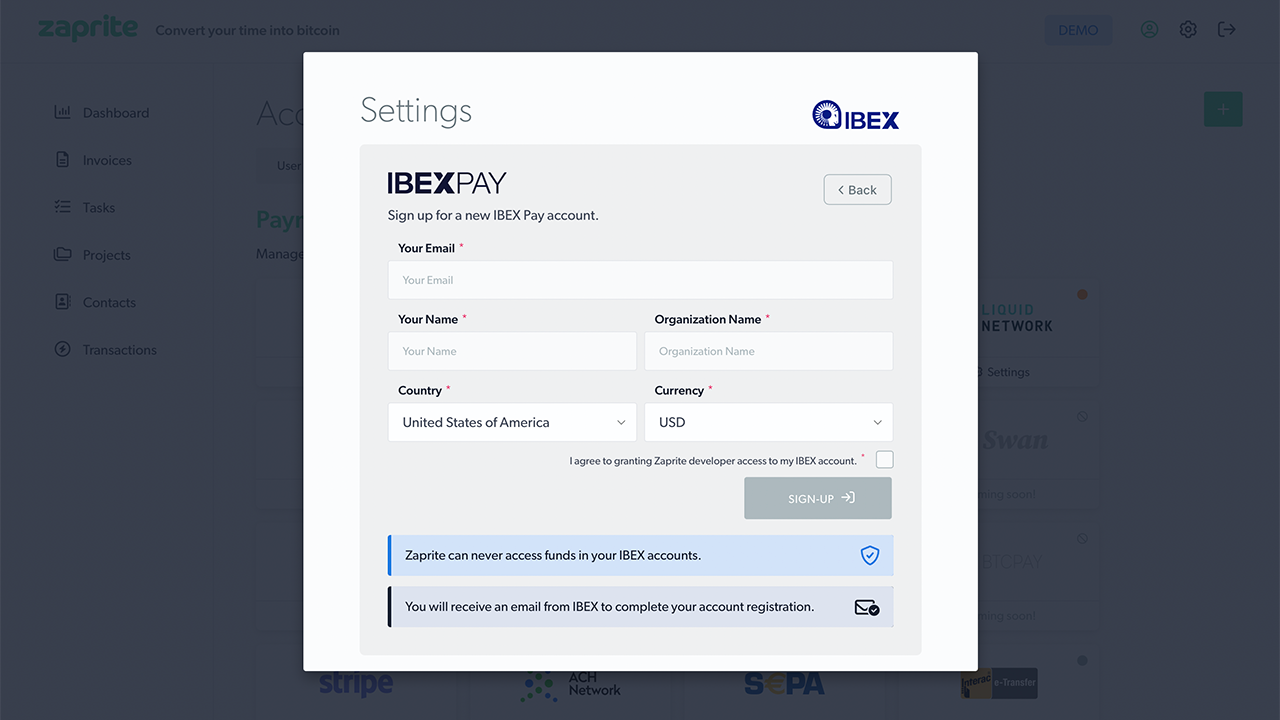Click the Contacts person icon
This screenshot has width=1280, height=720.
(x=62, y=301)
